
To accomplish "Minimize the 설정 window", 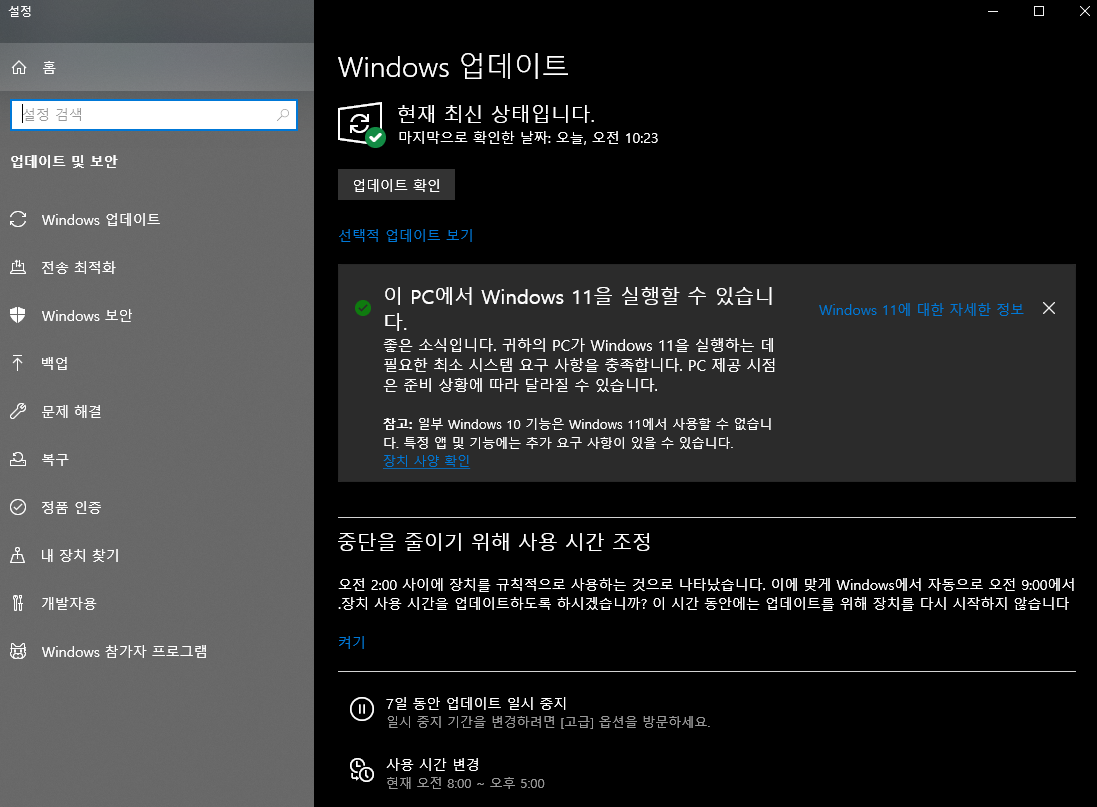I will point(993,11).
